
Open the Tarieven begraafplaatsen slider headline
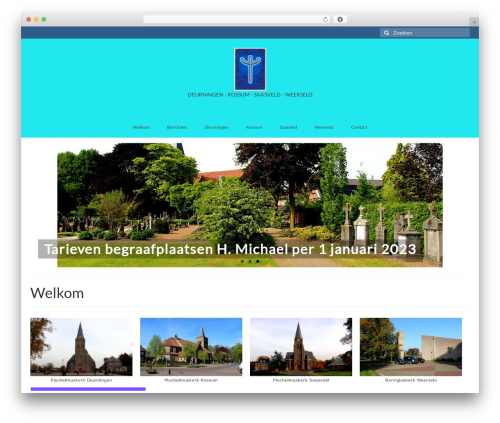tap(230, 249)
